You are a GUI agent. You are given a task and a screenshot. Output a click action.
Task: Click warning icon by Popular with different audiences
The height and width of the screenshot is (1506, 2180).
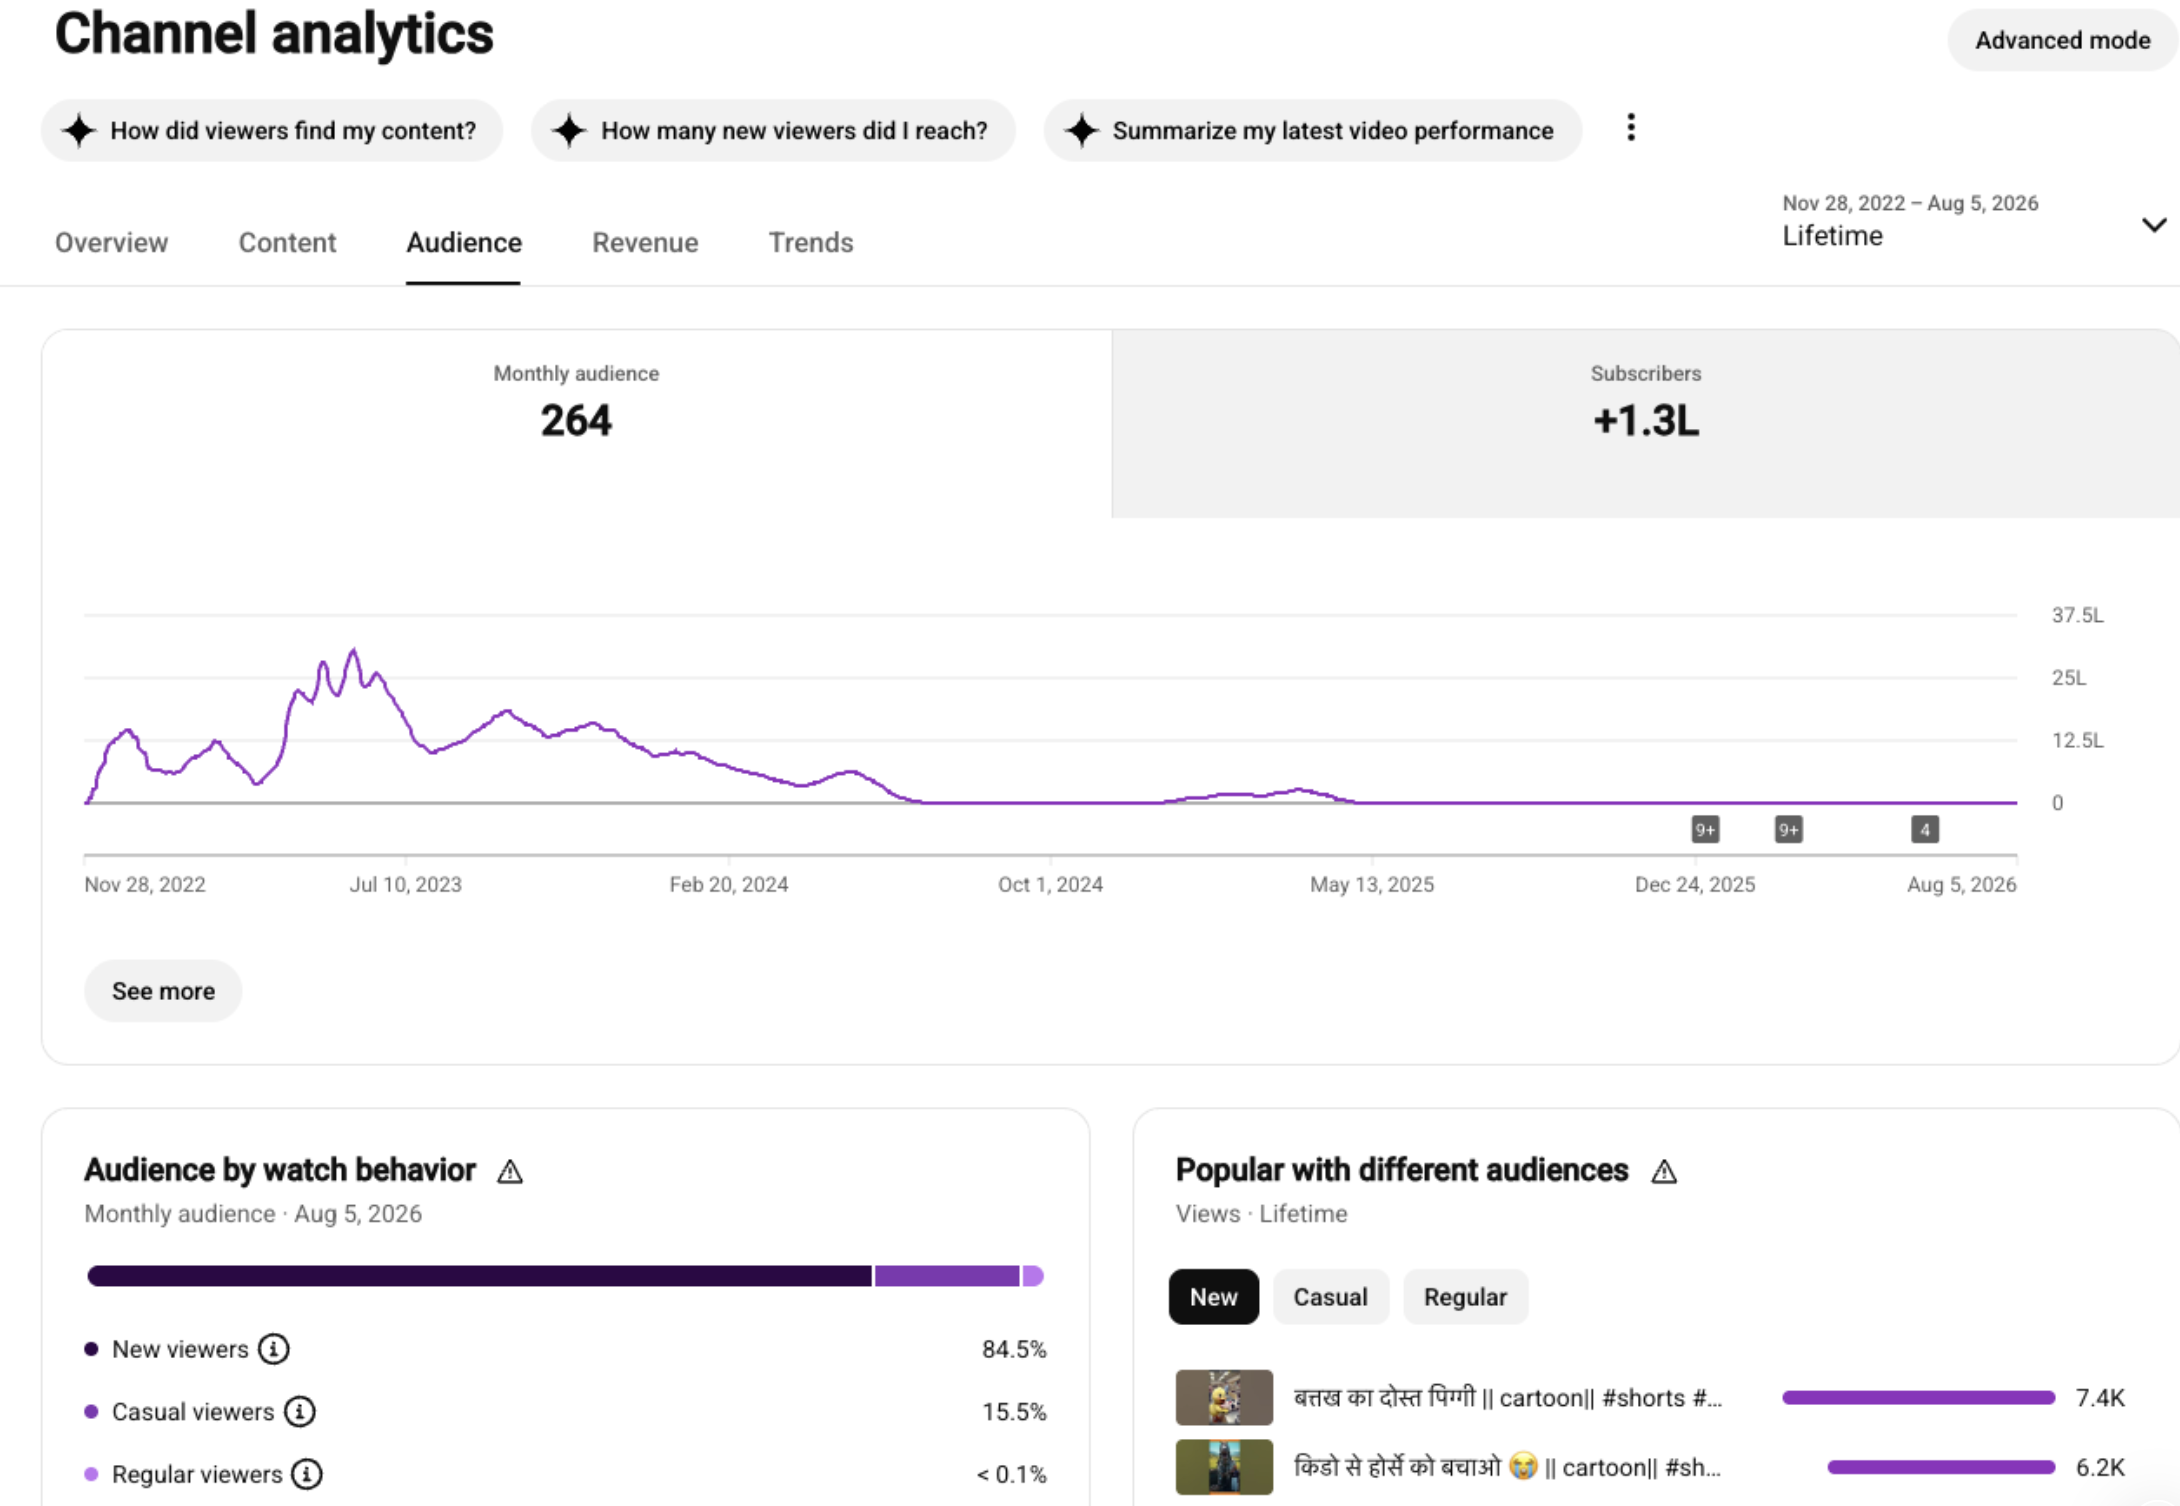tap(1664, 1171)
